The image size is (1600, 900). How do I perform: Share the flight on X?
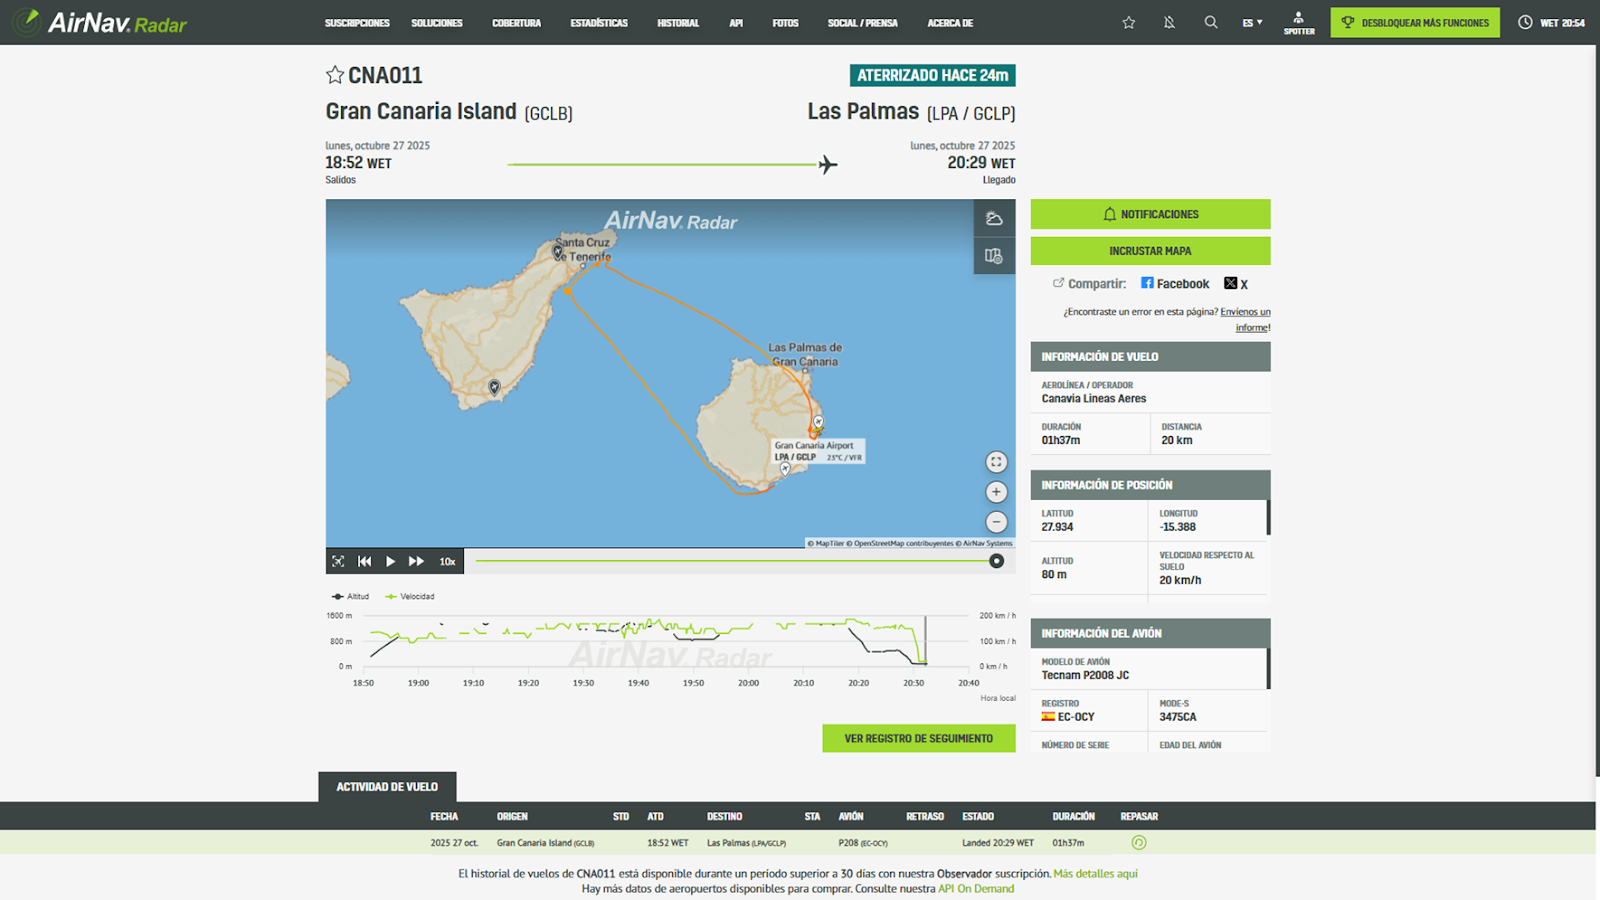tap(1236, 284)
